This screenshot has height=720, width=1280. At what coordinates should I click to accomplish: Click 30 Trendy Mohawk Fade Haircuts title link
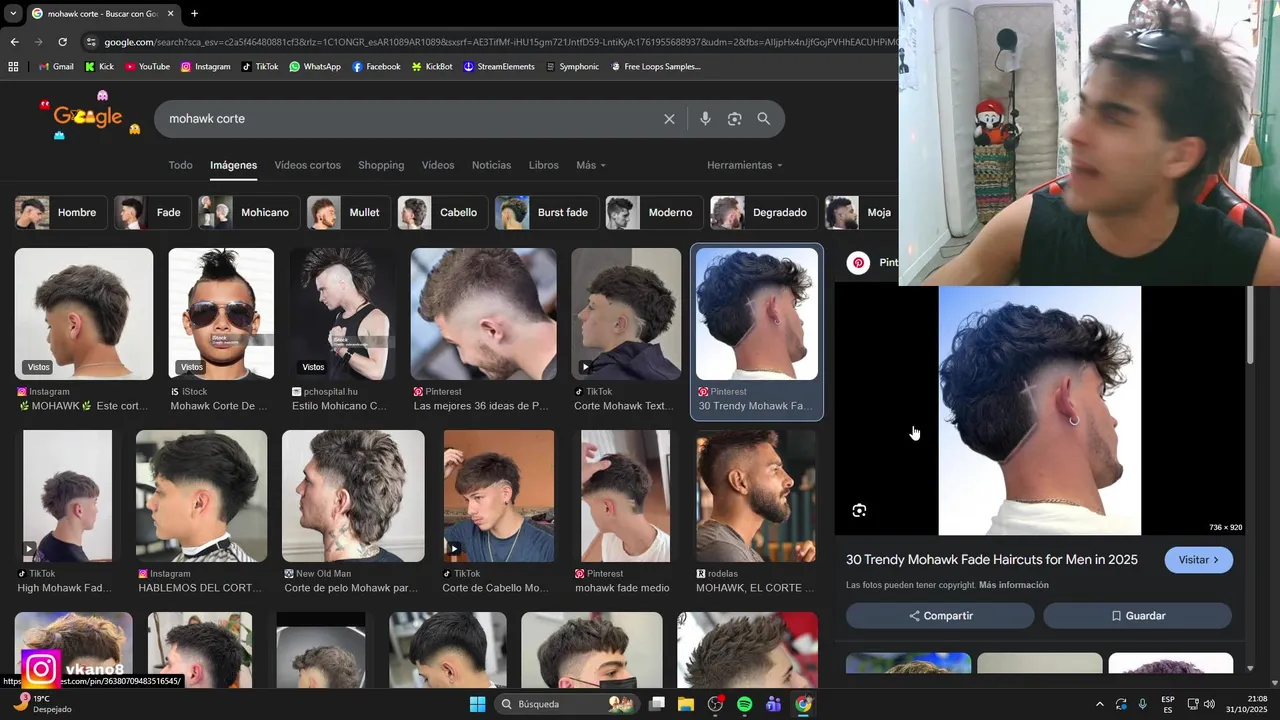992,560
